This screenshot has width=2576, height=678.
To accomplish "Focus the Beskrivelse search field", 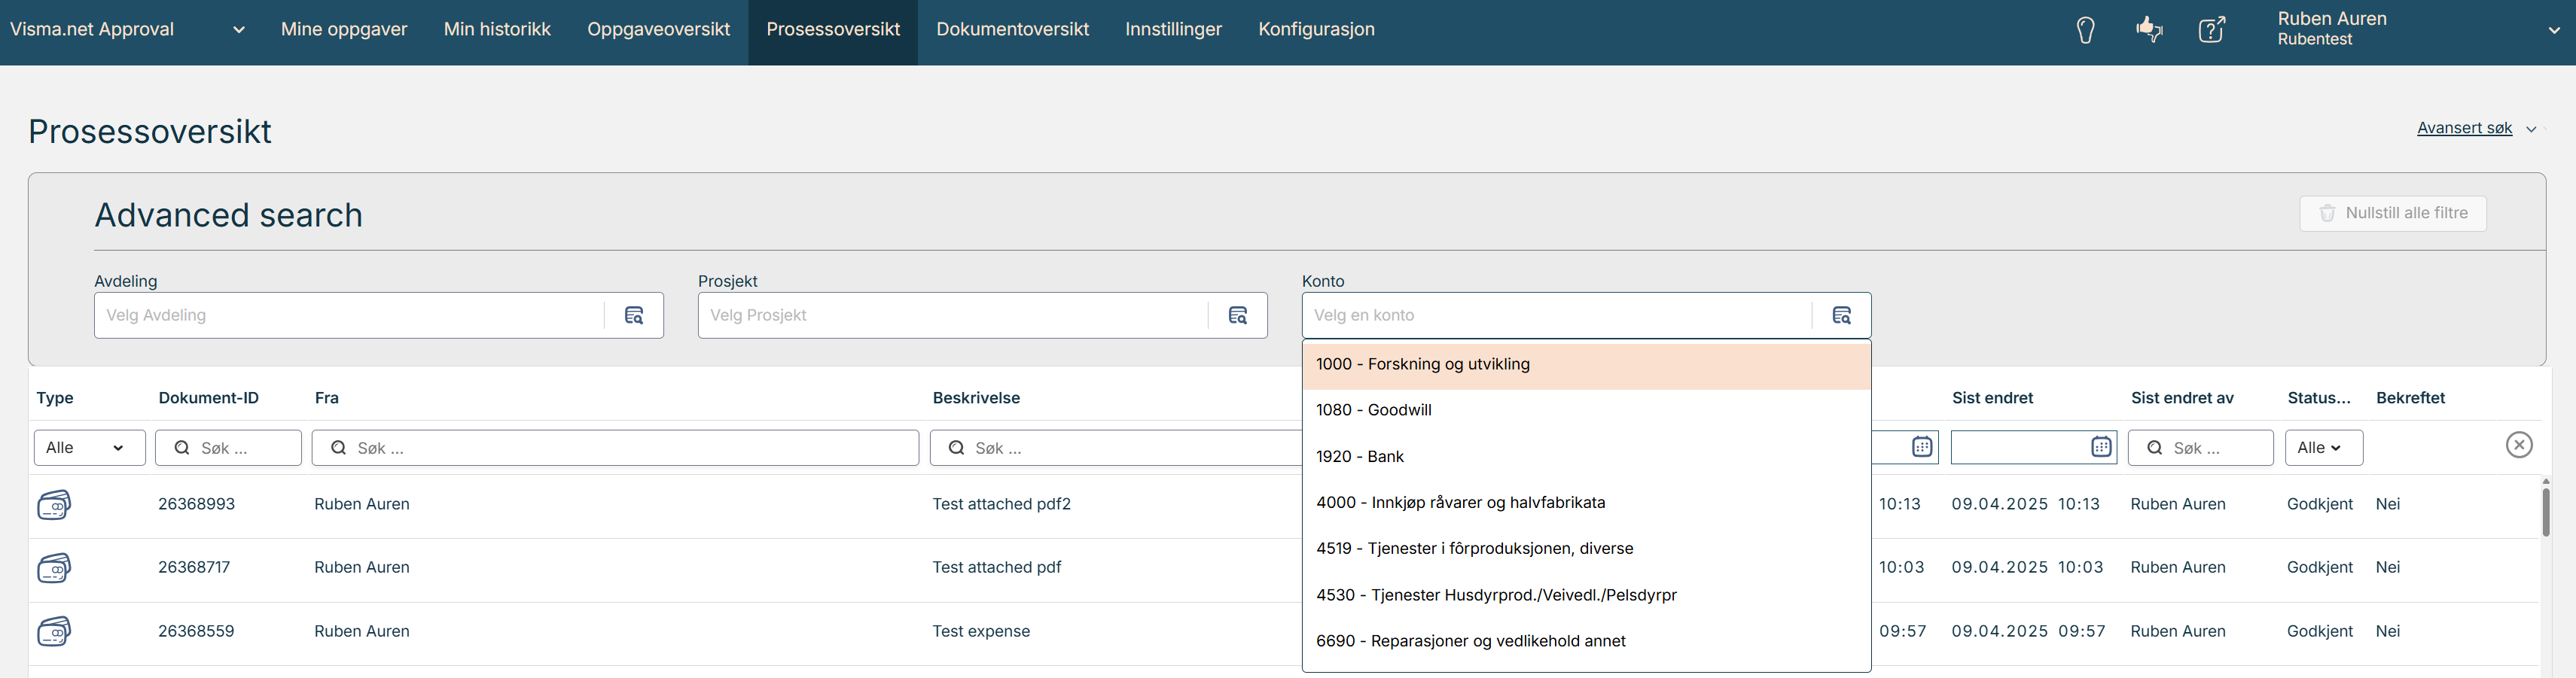I will tap(1116, 448).
